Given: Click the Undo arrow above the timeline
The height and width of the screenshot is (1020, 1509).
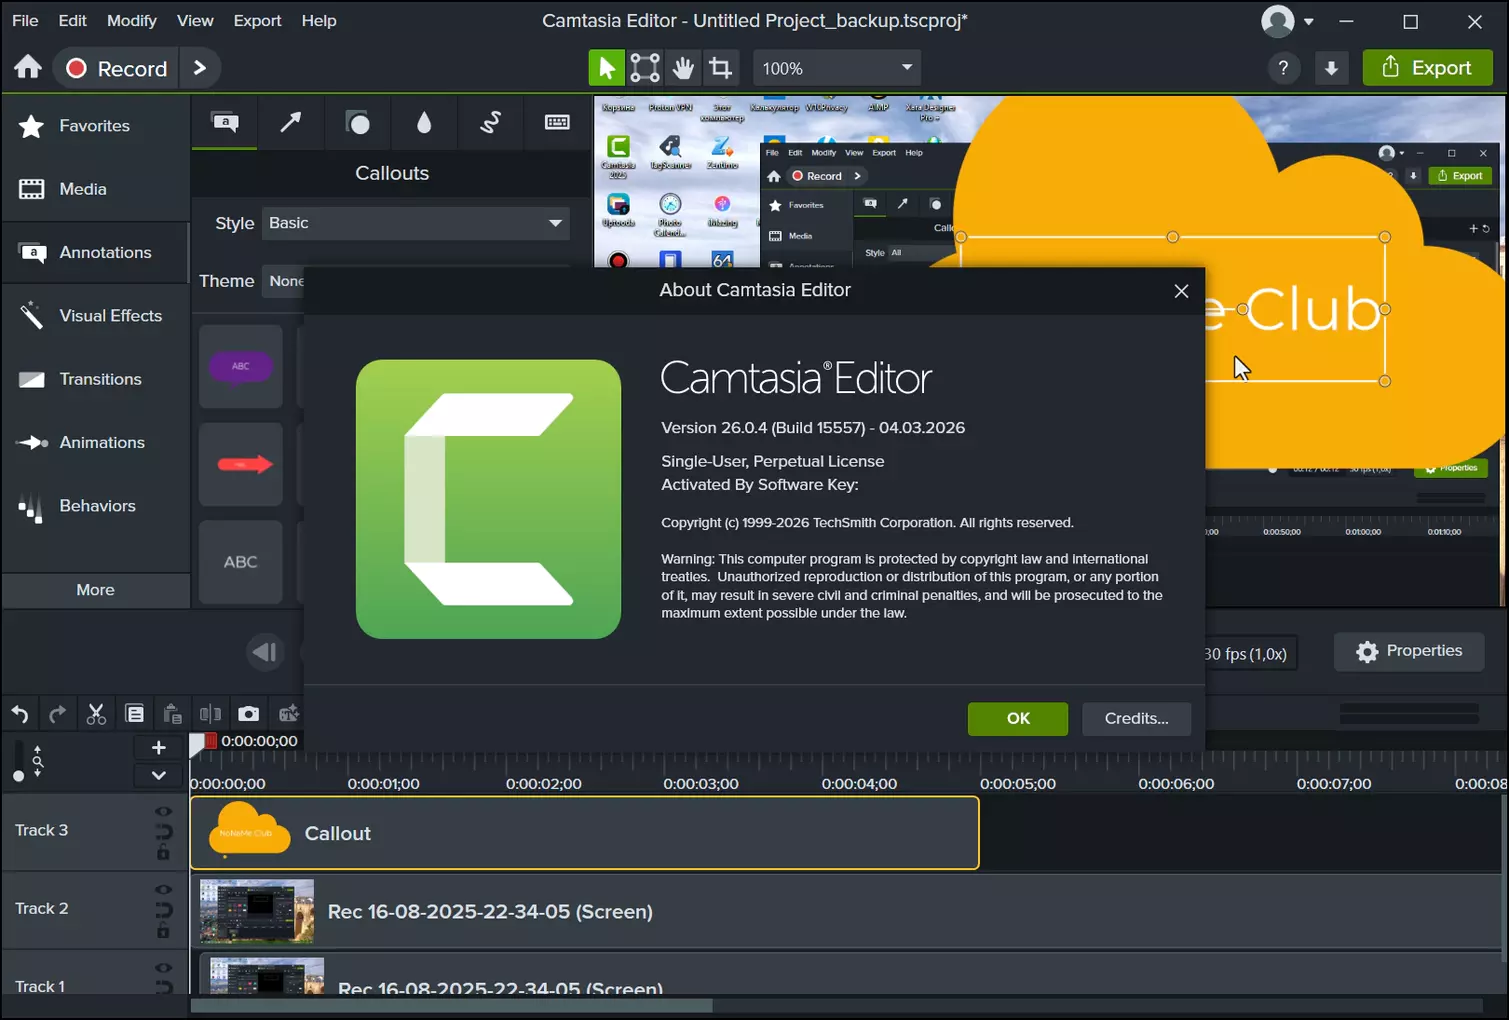Looking at the screenshot, I should (x=20, y=714).
